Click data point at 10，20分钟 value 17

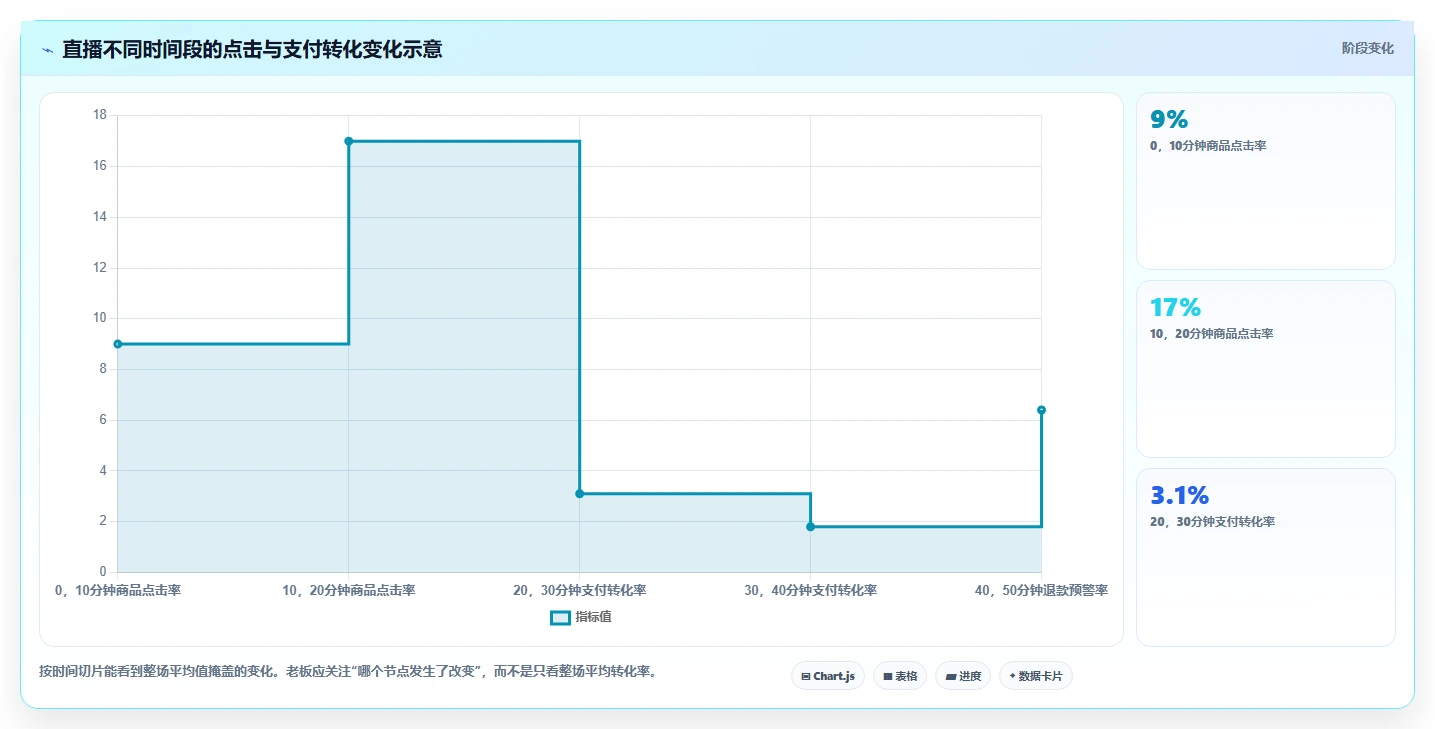(x=349, y=141)
